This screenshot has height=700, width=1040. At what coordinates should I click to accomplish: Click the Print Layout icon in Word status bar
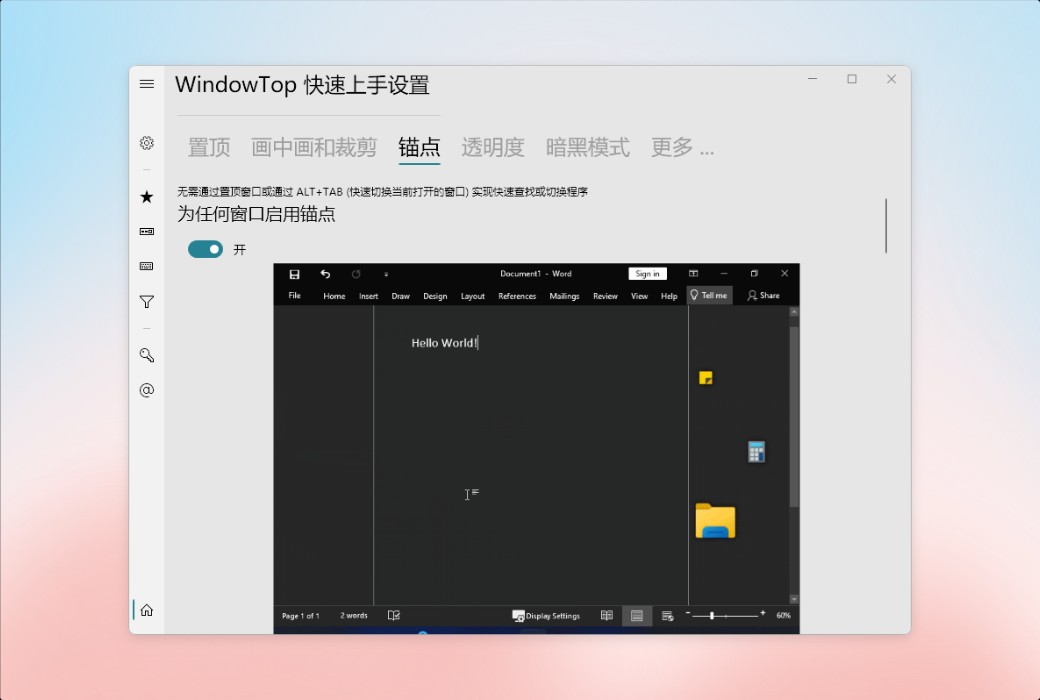pos(637,616)
